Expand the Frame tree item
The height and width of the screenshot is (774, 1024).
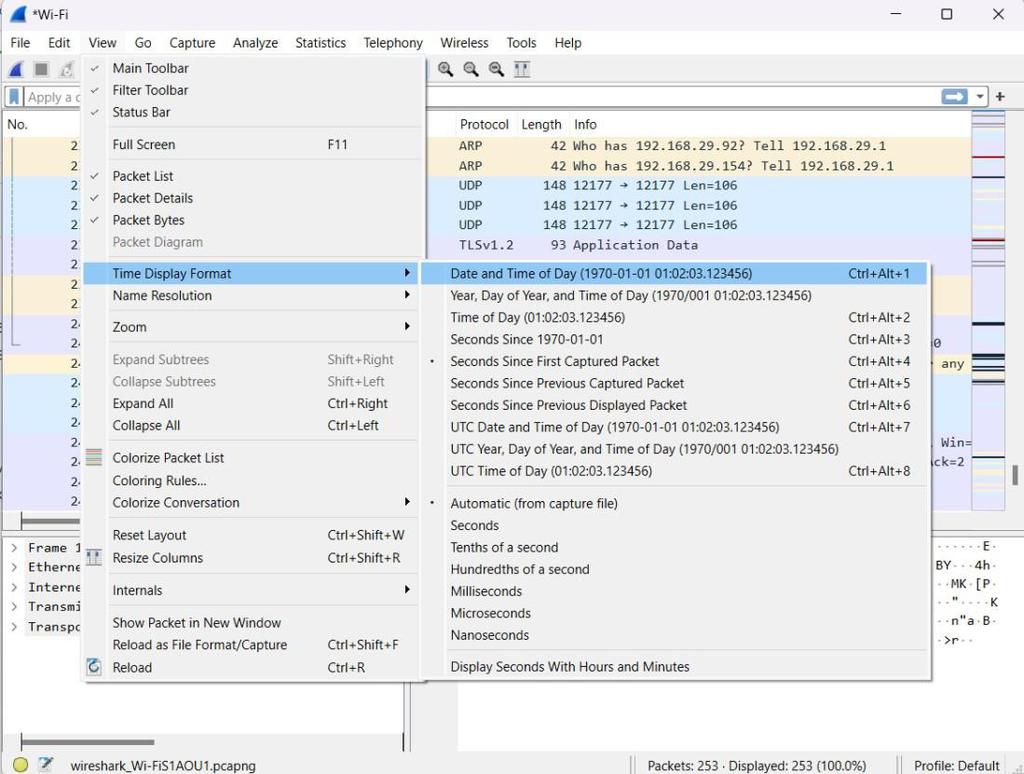coord(14,548)
